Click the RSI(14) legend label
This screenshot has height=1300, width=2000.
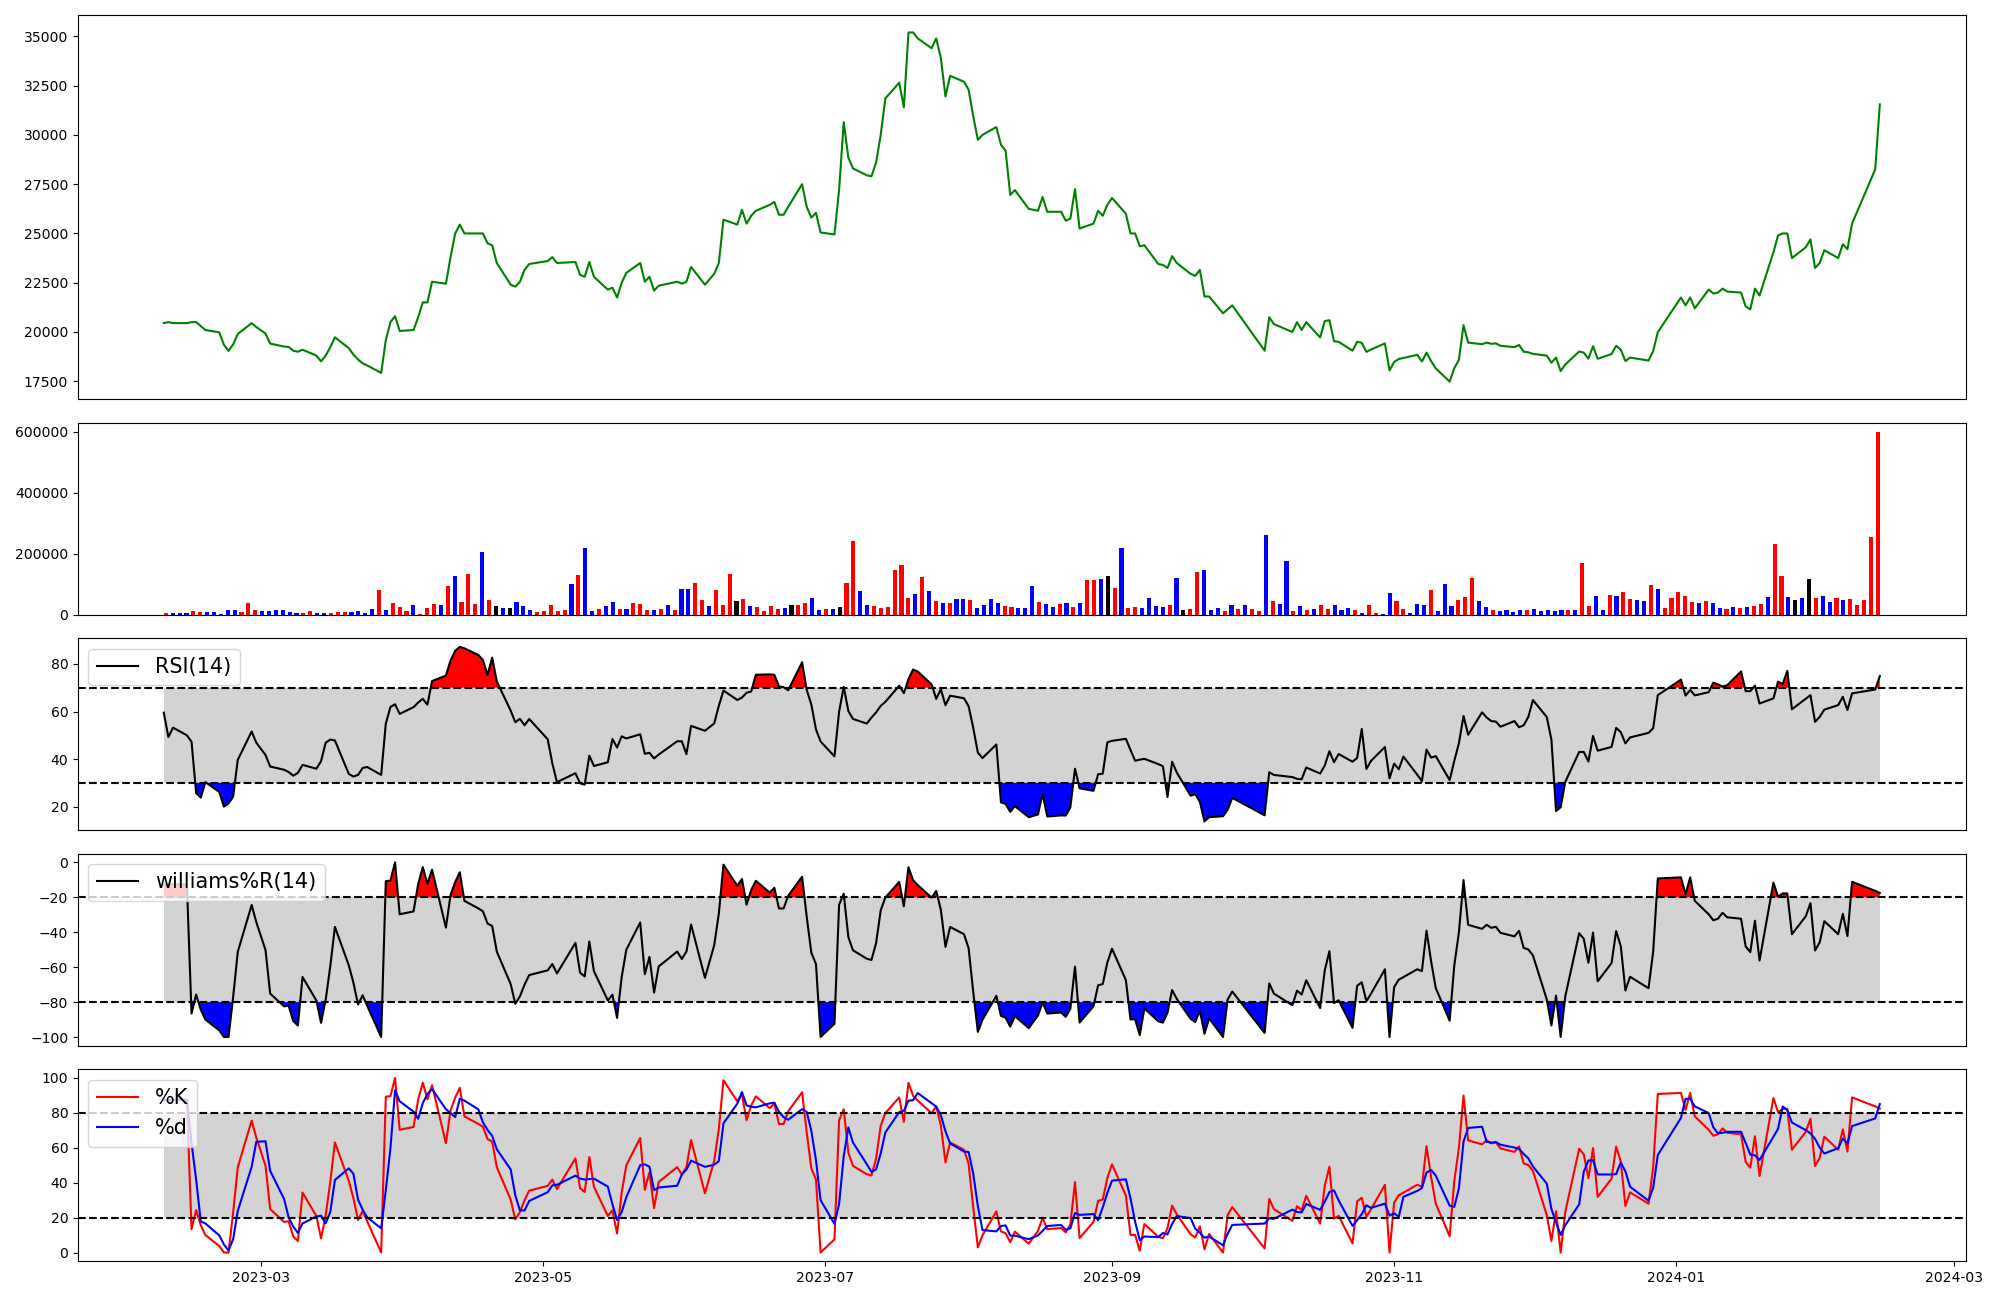click(192, 666)
